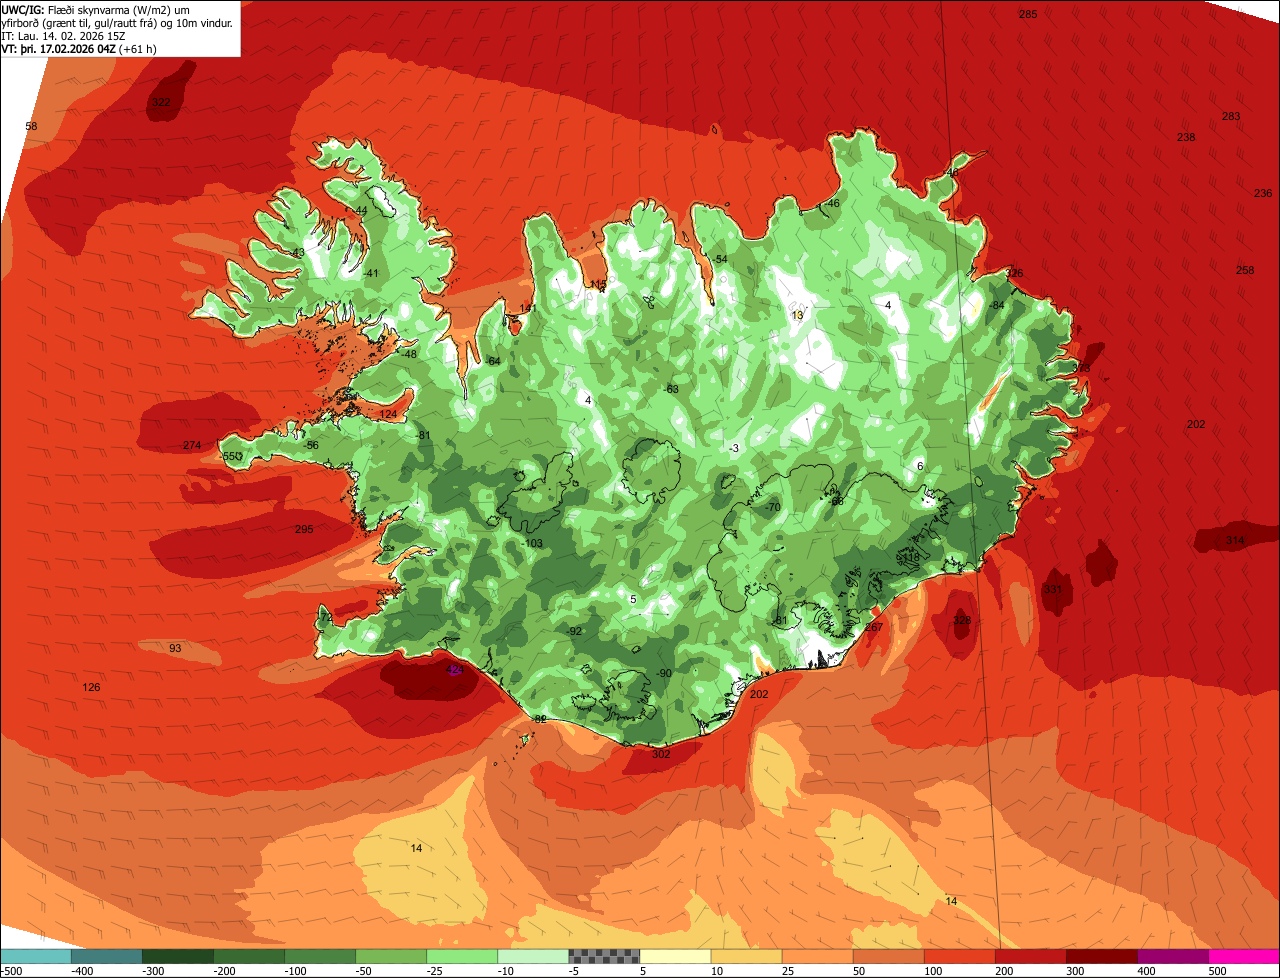The height and width of the screenshot is (978, 1280).
Task: Click the checkered -5 to 5 legend swatch
Action: point(604,956)
